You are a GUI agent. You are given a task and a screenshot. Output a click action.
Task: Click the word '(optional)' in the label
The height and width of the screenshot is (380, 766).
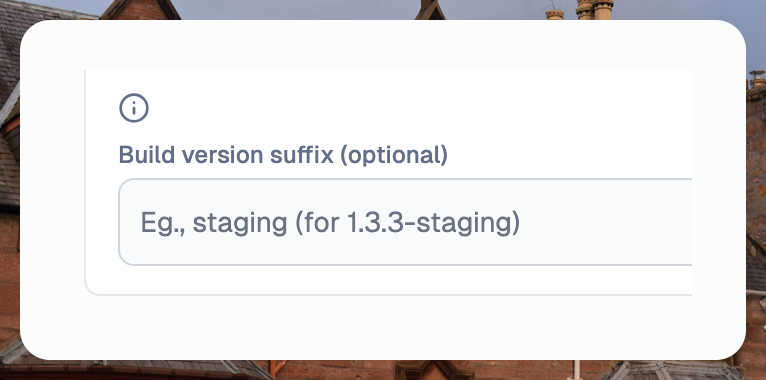pos(394,155)
